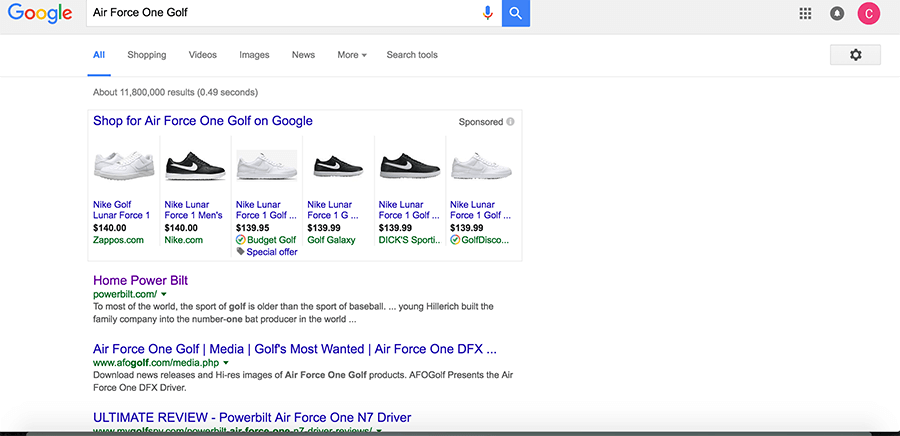The image size is (900, 436).
Task: Switch to the News tab
Action: [303, 55]
